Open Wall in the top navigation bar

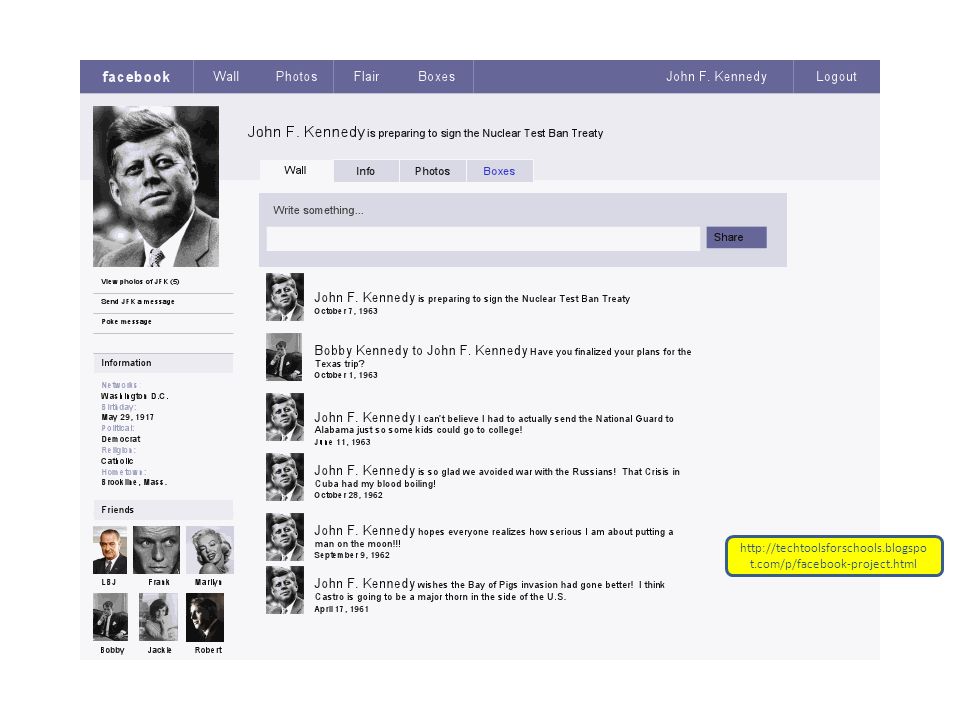point(226,77)
